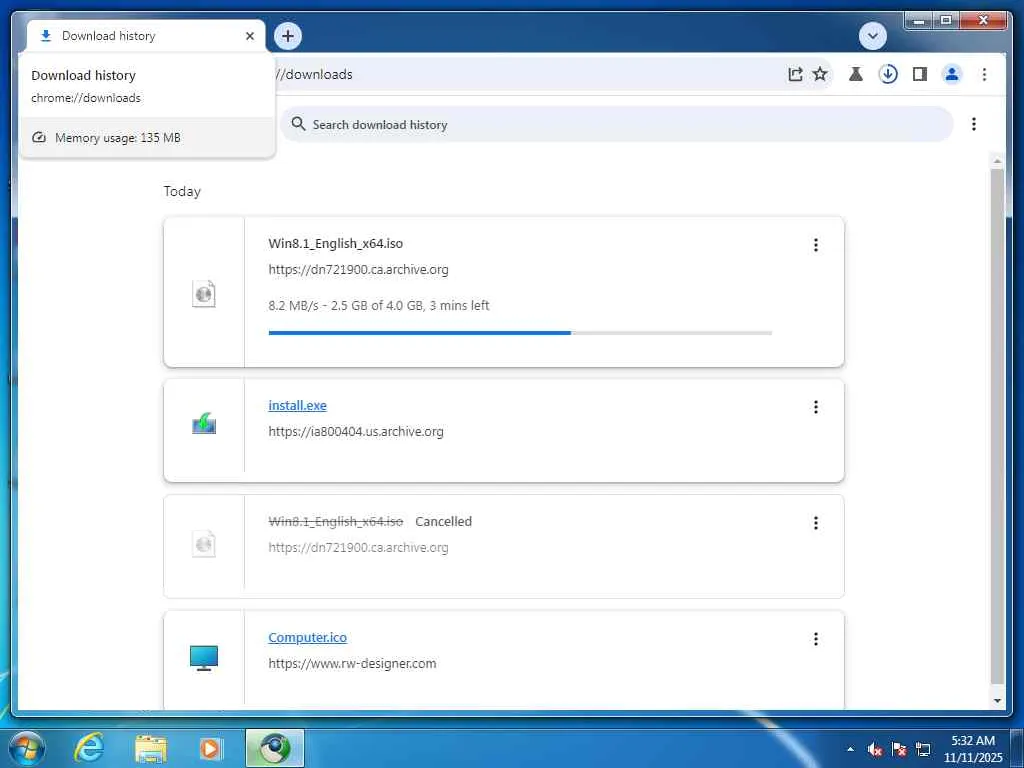Click the muted volume tray icon
Image resolution: width=1024 pixels, height=768 pixels.
(875, 749)
